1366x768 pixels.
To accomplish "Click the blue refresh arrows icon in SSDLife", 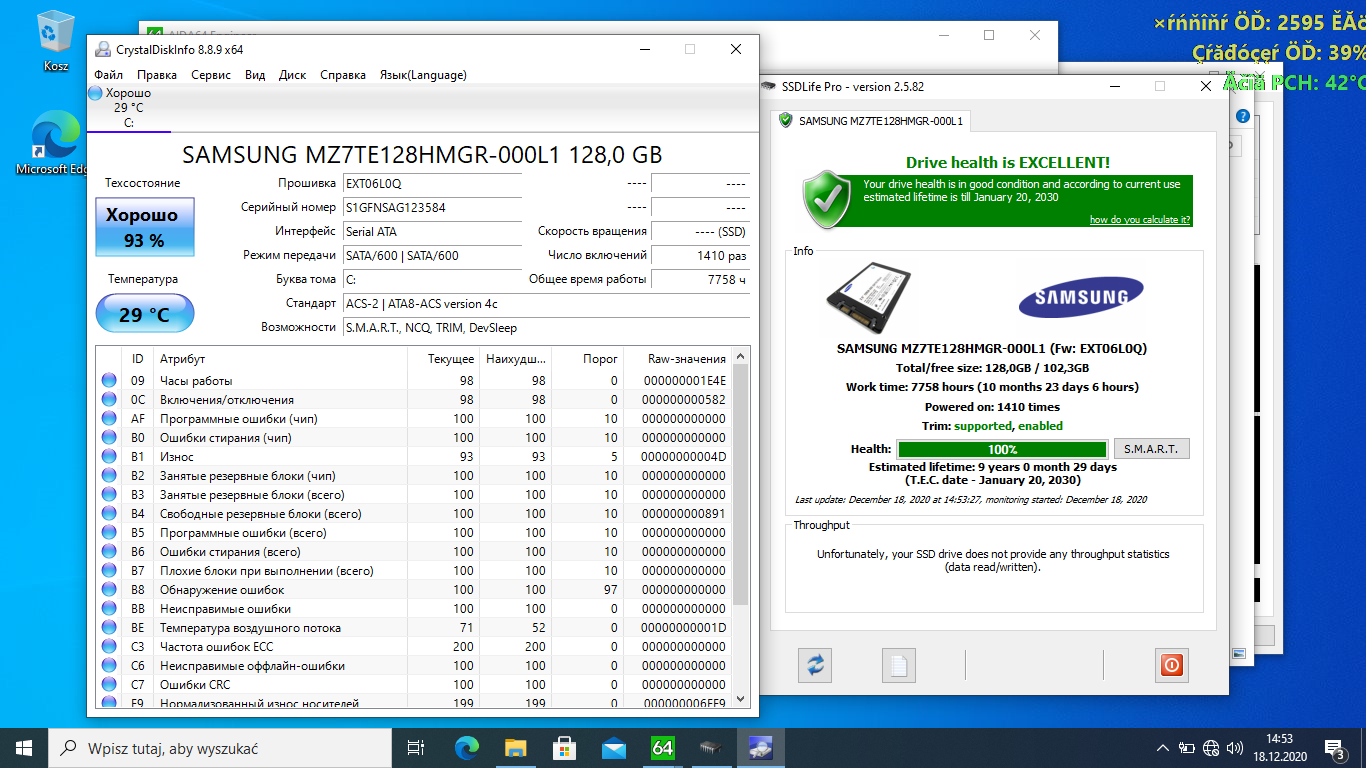I will coord(815,665).
